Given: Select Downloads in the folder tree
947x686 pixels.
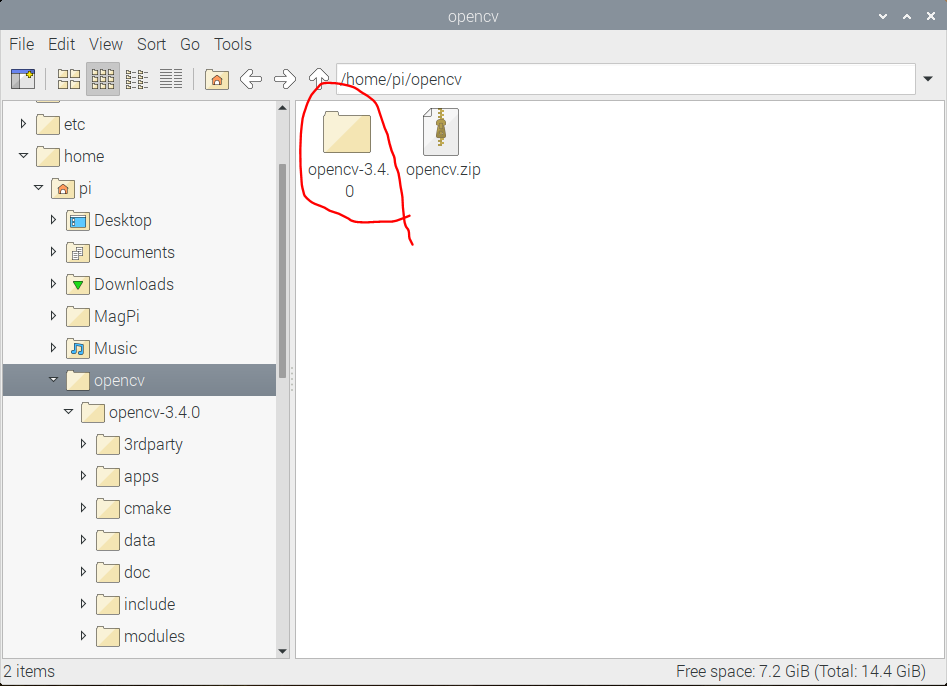Looking at the screenshot, I should coord(134,284).
